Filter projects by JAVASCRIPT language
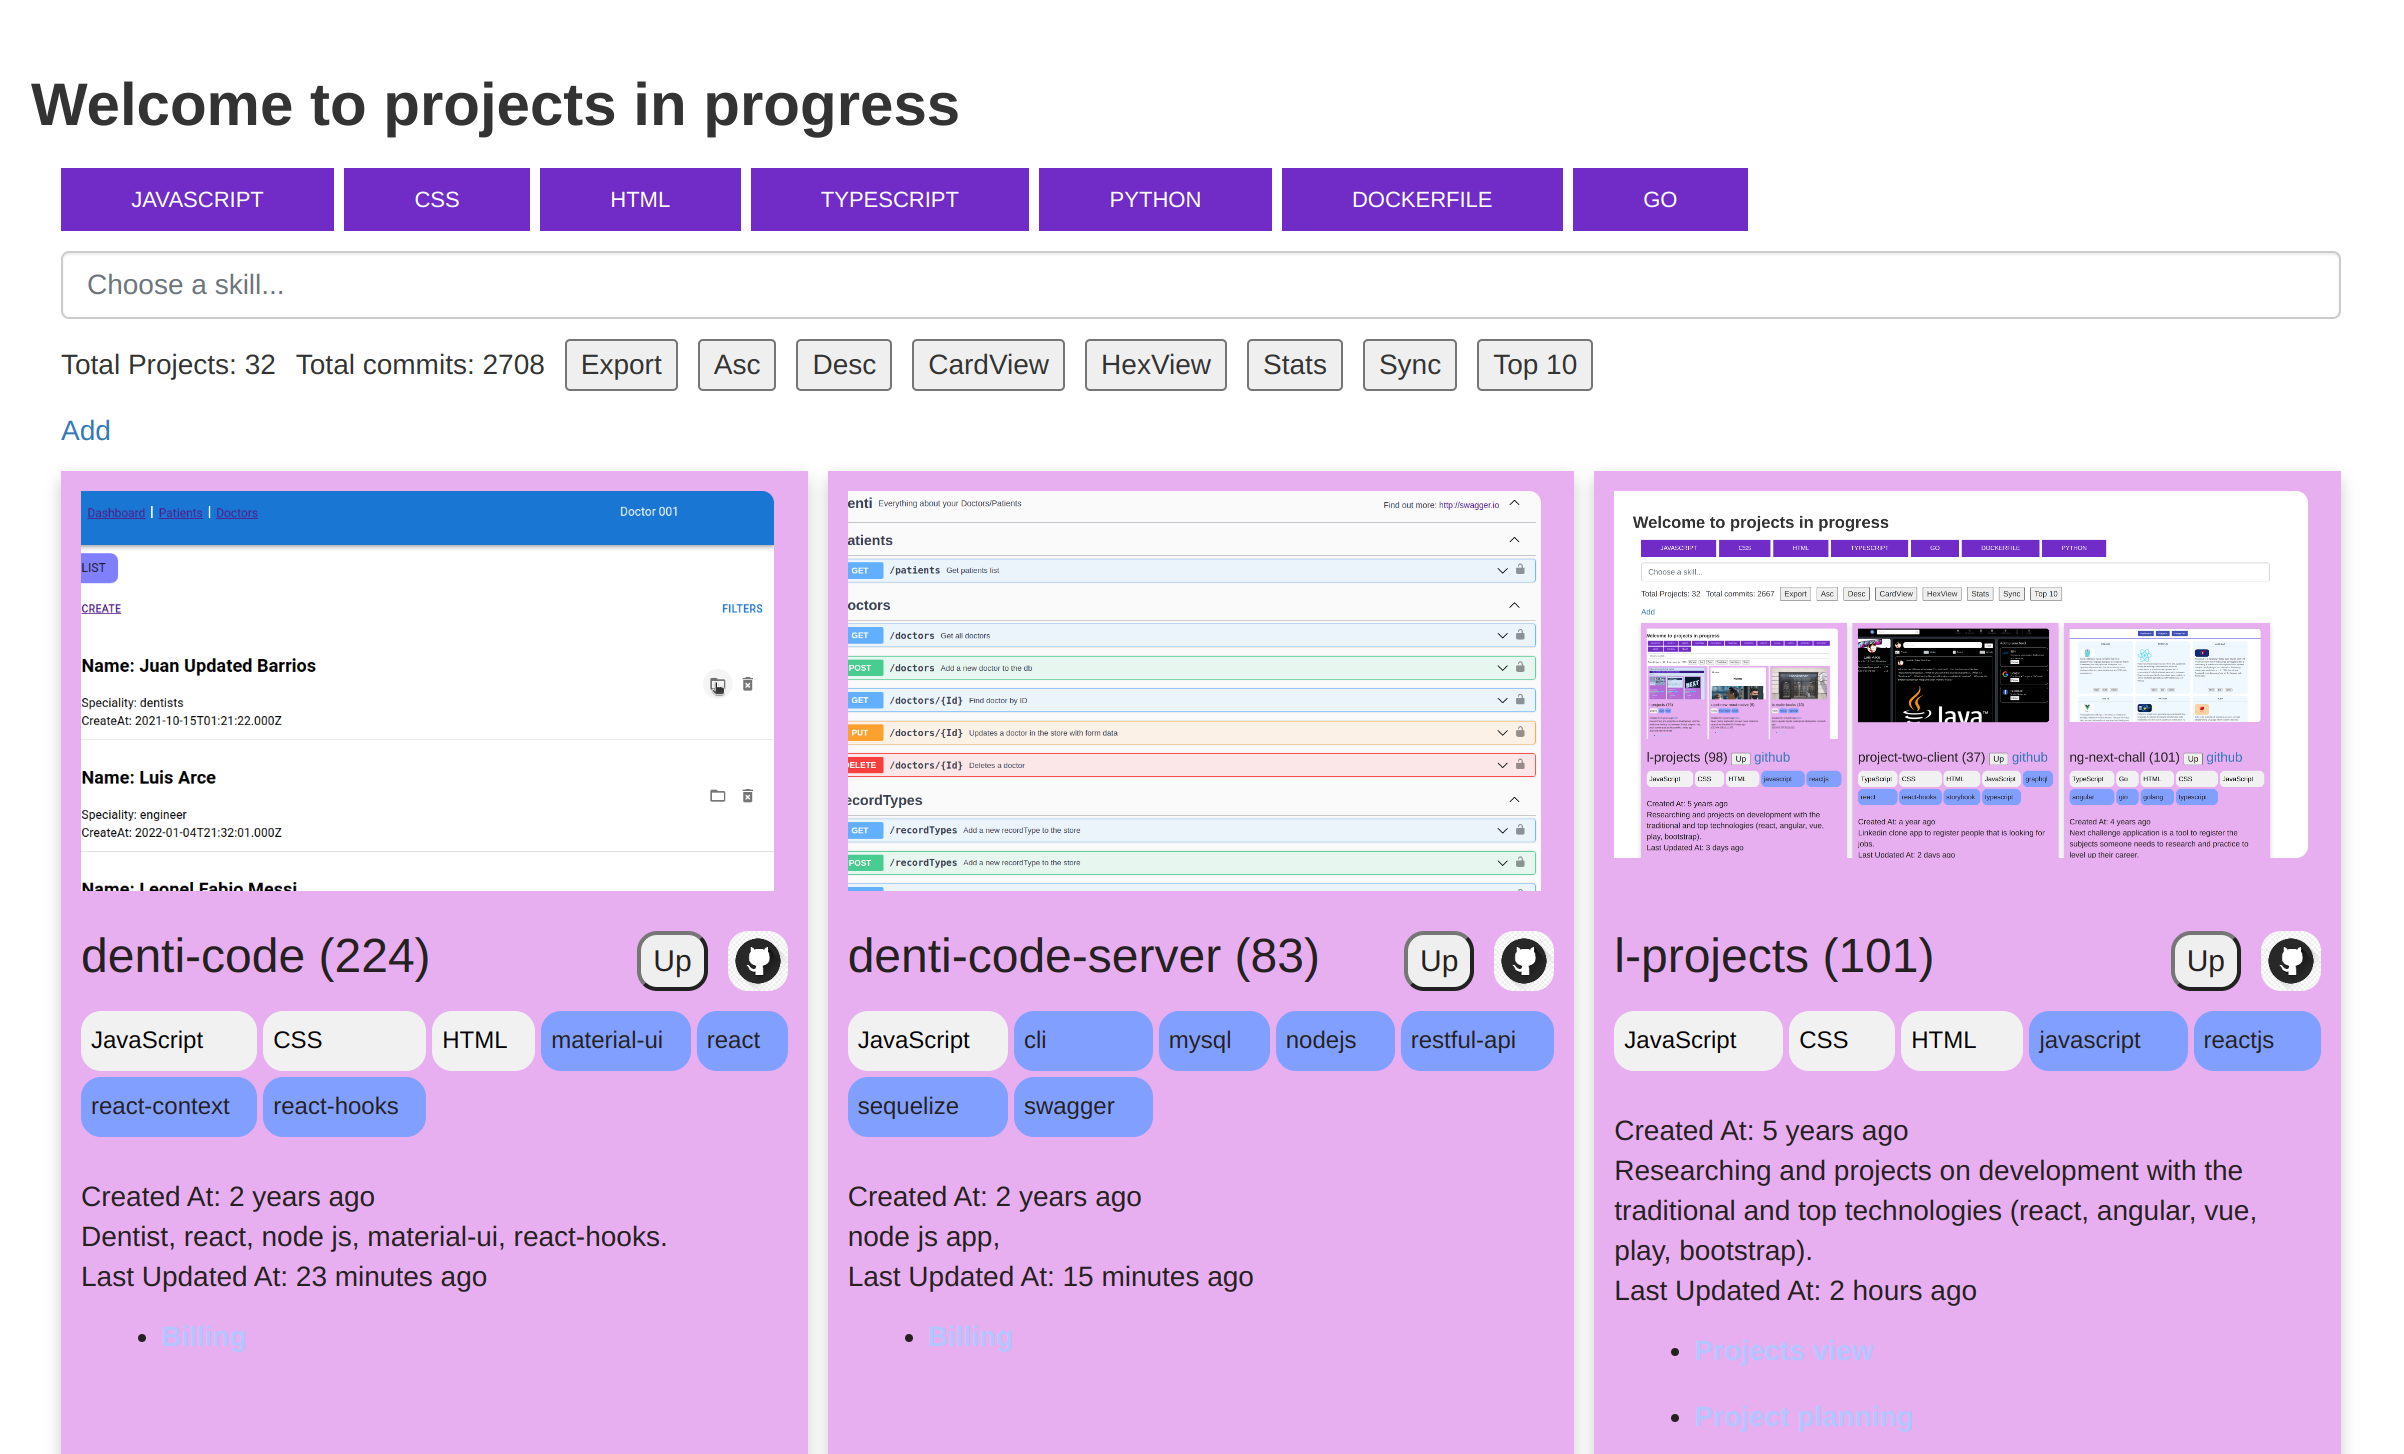Screen dimensions: 2404x1454 pyautogui.click(x=197, y=200)
